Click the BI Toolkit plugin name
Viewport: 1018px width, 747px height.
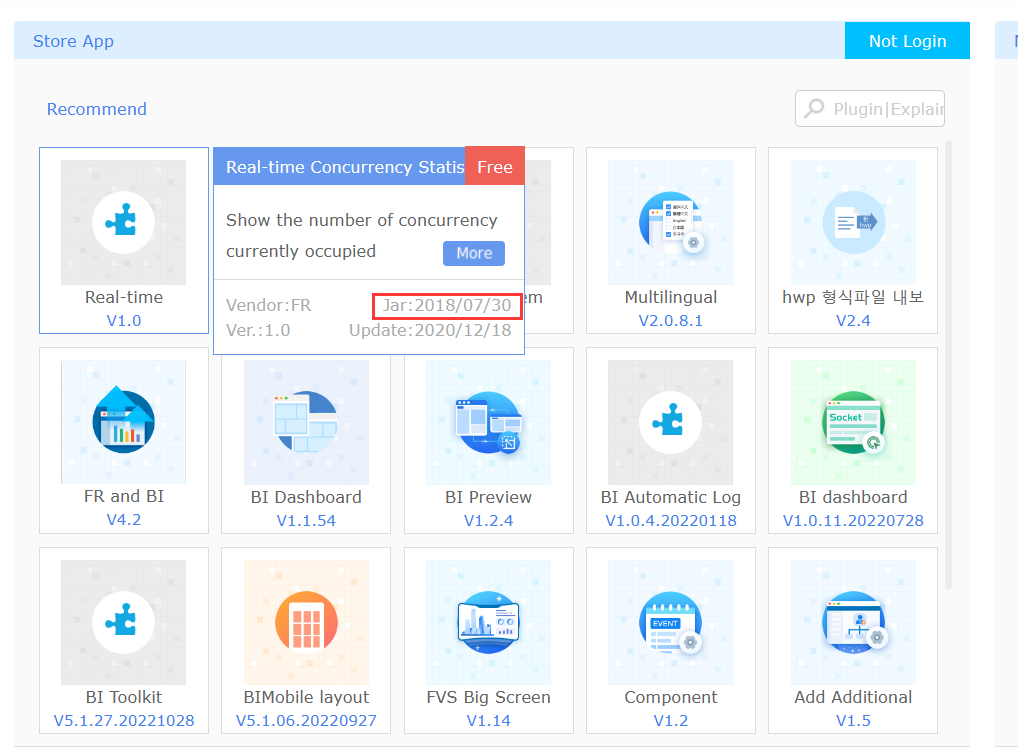[x=123, y=697]
